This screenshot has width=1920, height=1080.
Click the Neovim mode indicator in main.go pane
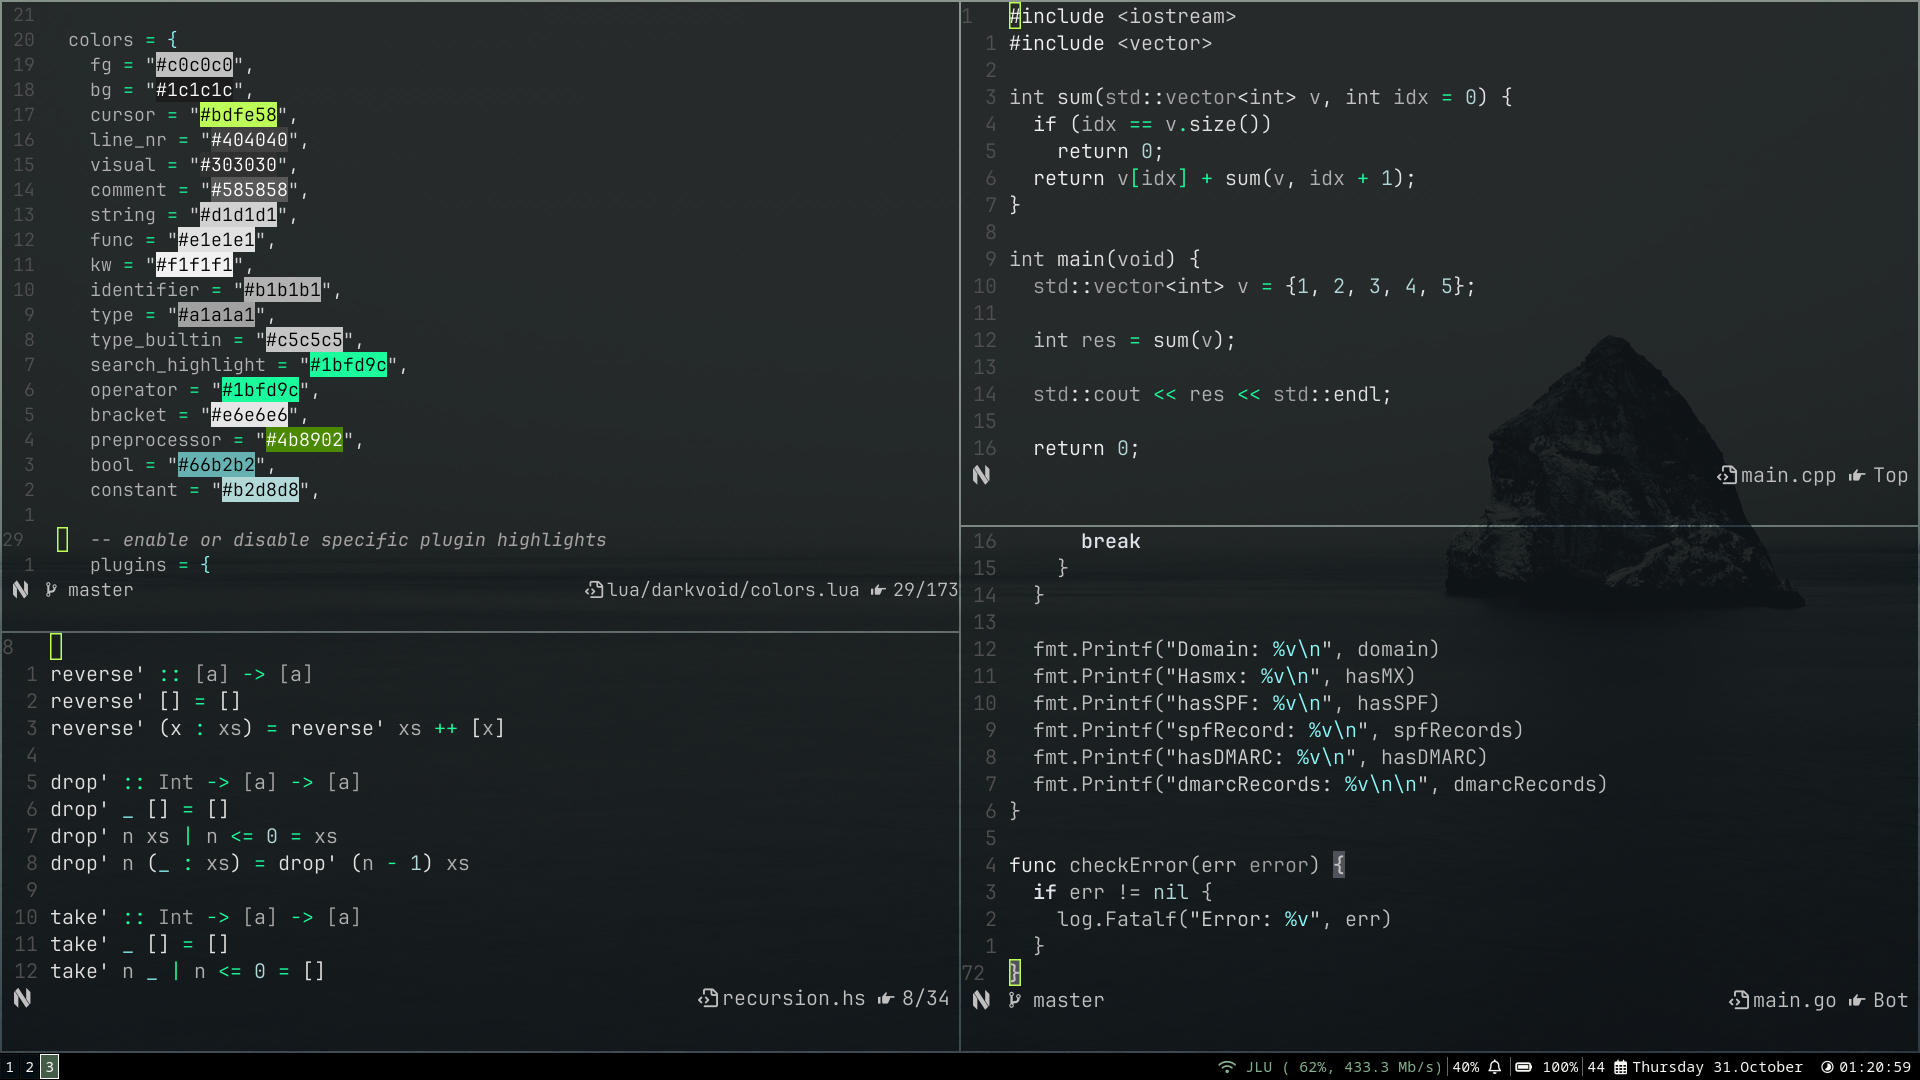(981, 1000)
